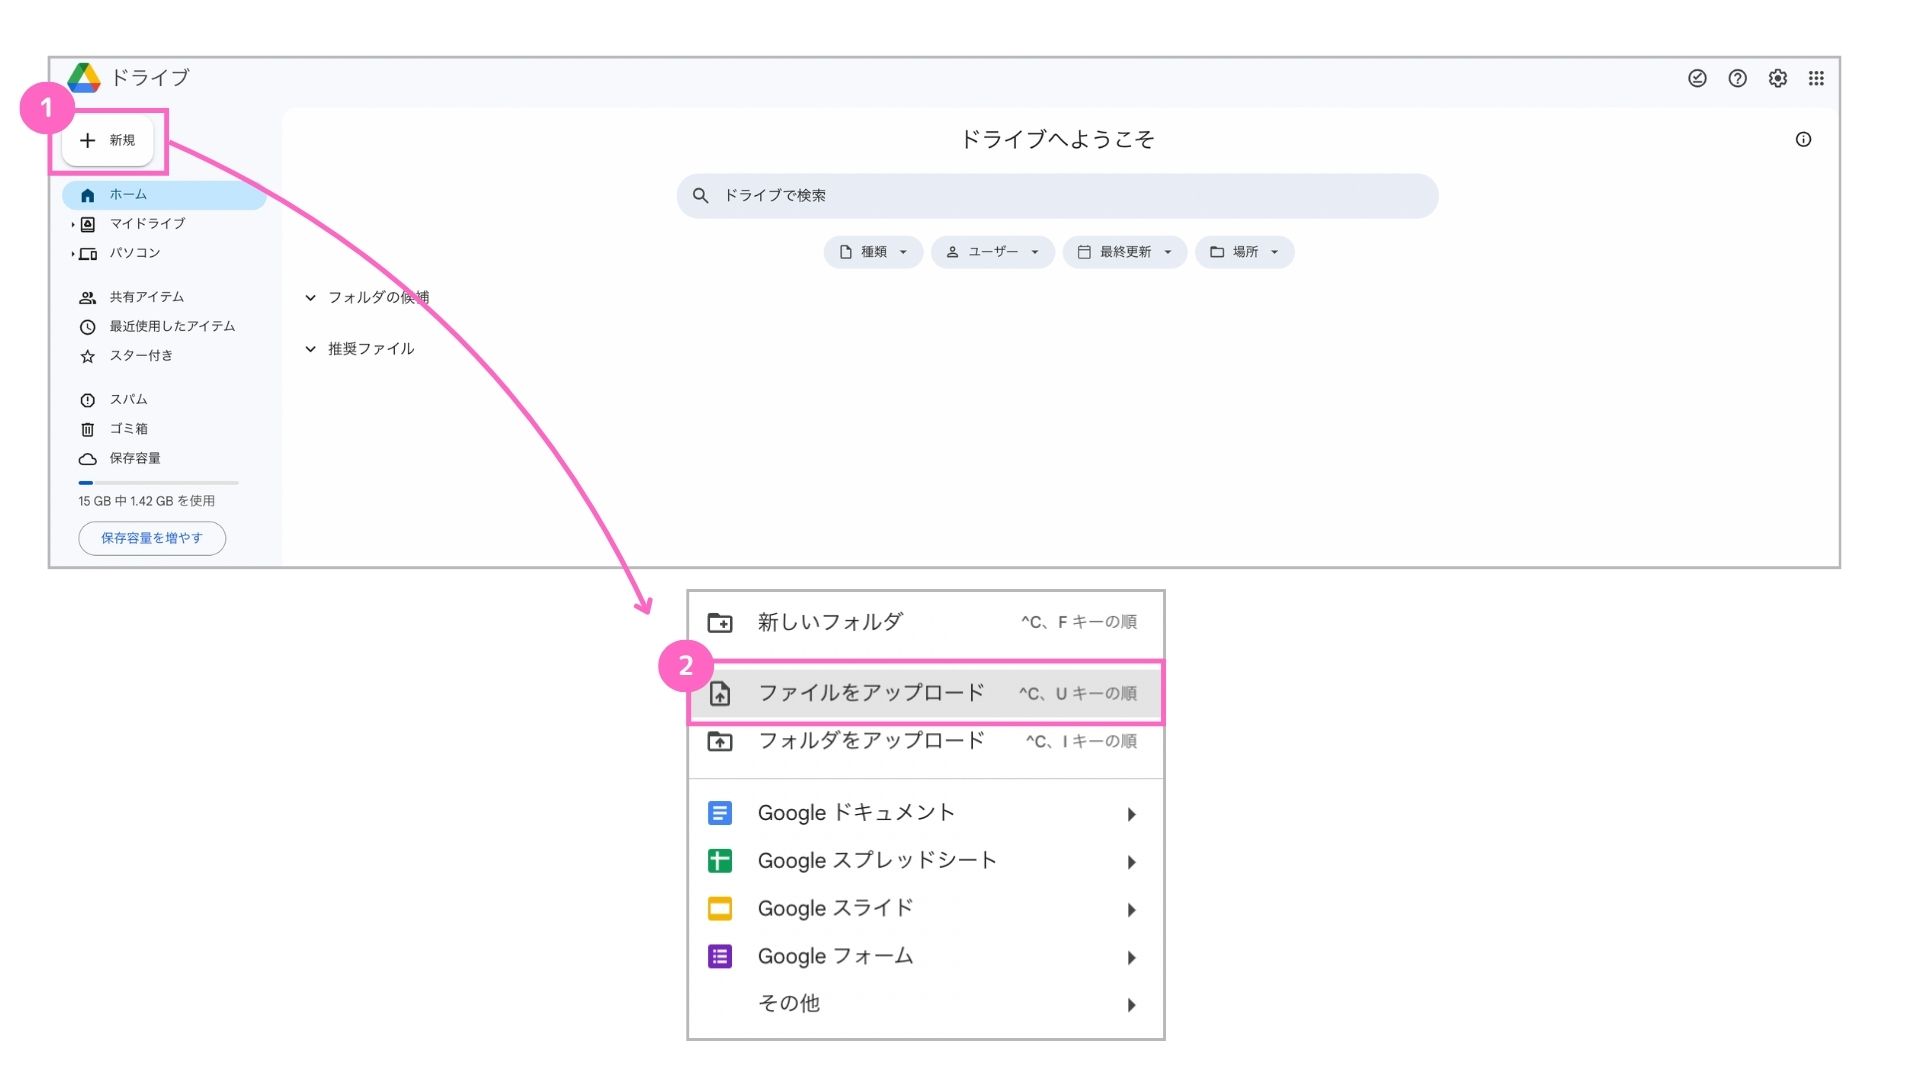This screenshot has width=1920, height=1080.
Task: Click the スター付き star icon
Action: pos(88,357)
